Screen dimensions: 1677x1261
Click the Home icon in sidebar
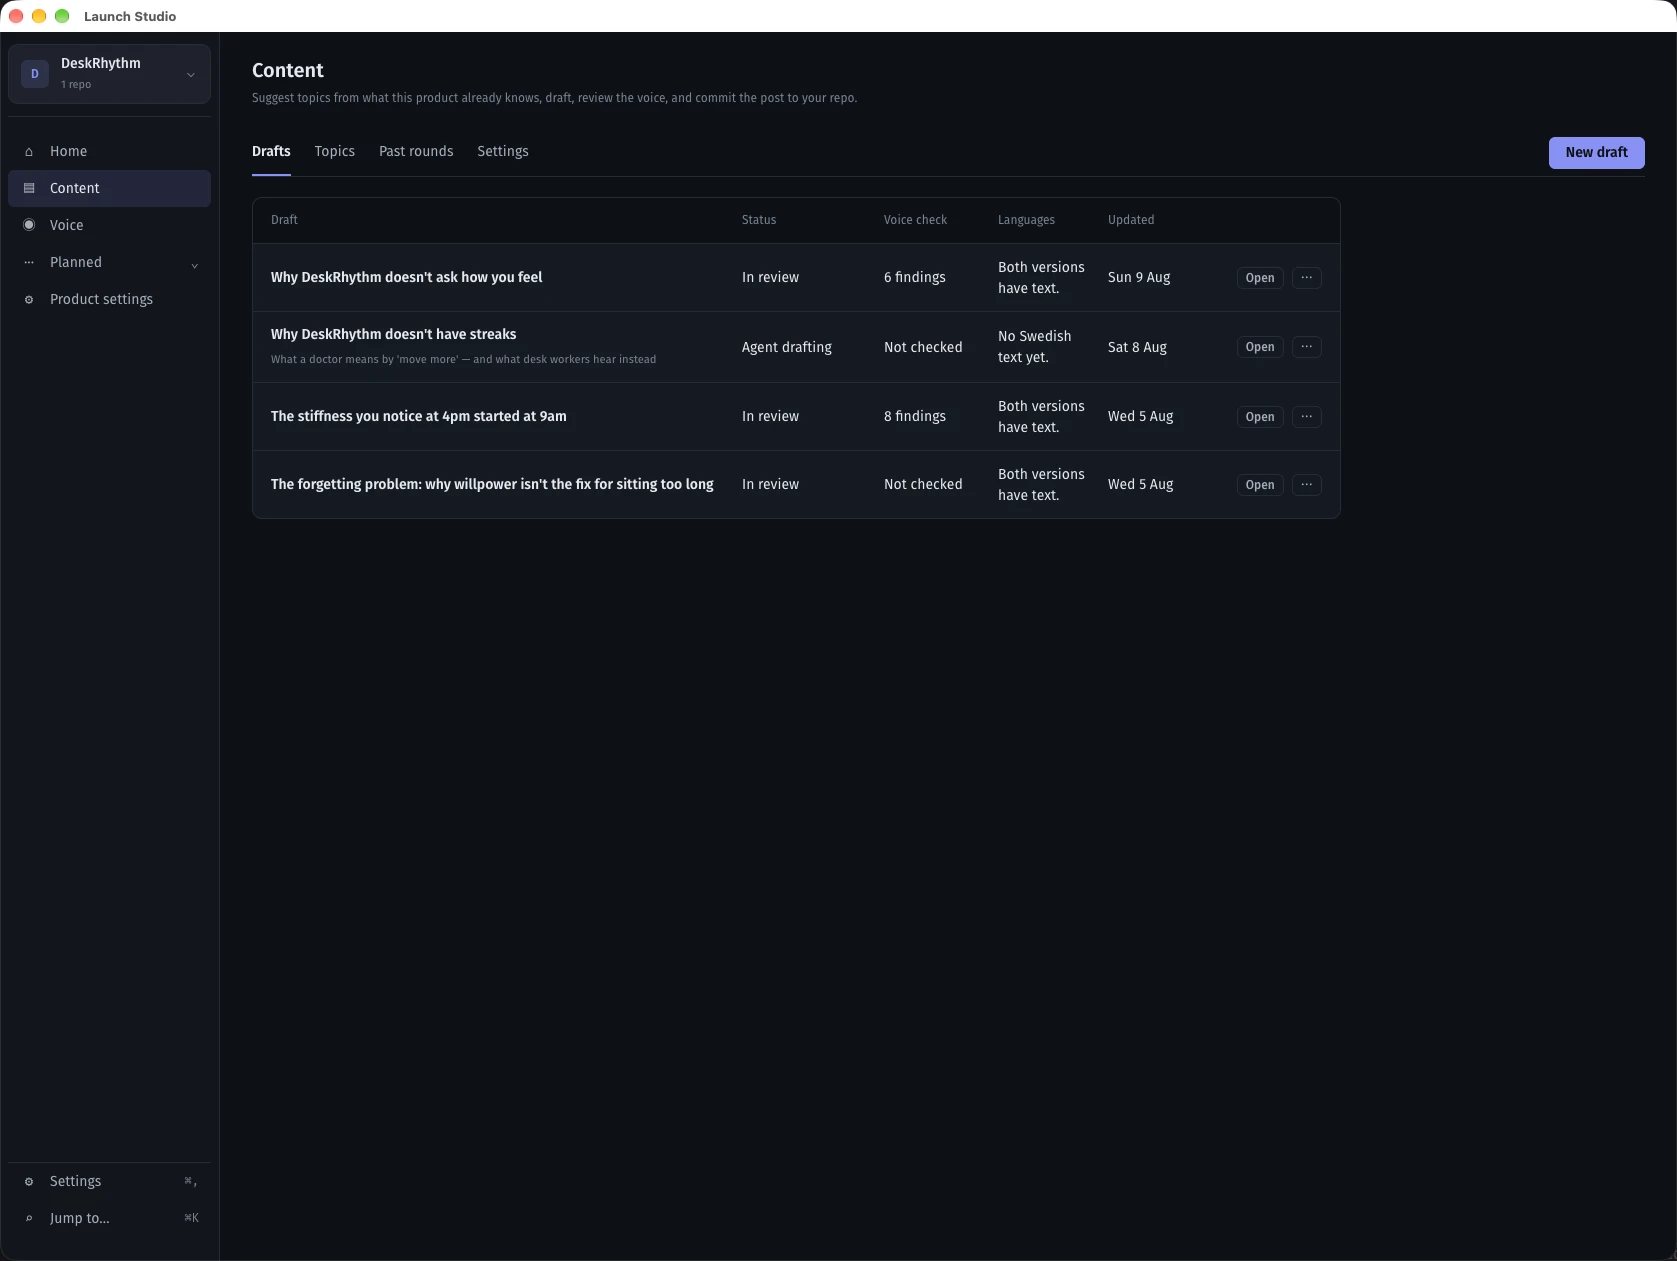pos(29,152)
